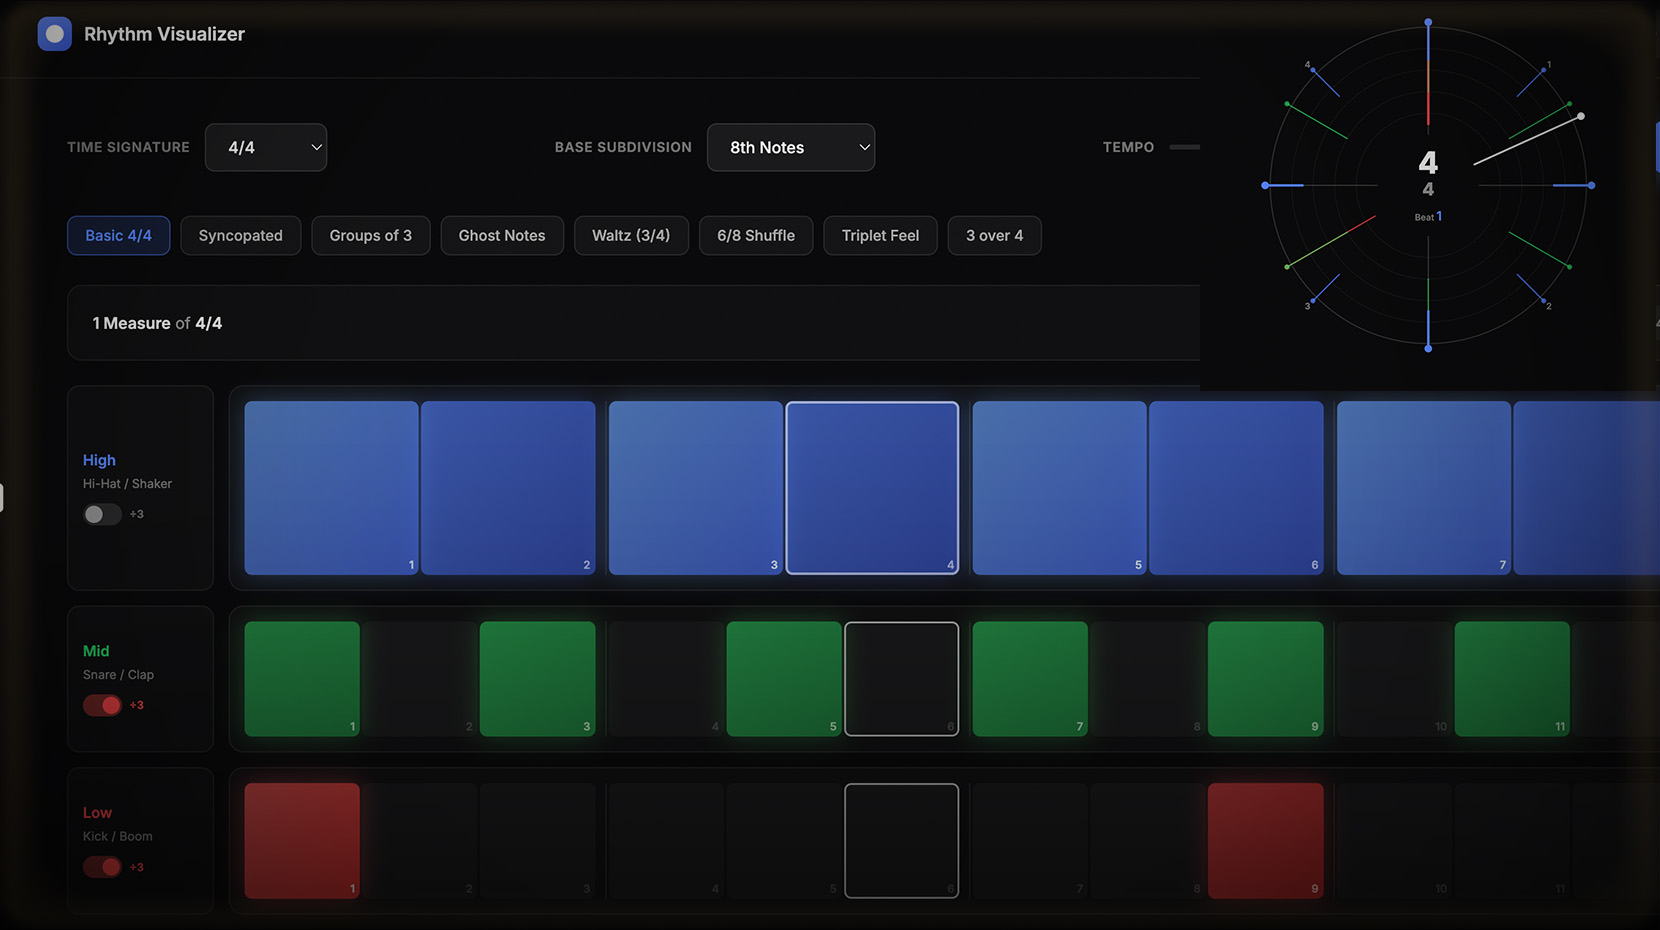Viewport: 1660px width, 930px height.
Task: Turn off Mid track step 11
Action: (x=1512, y=679)
